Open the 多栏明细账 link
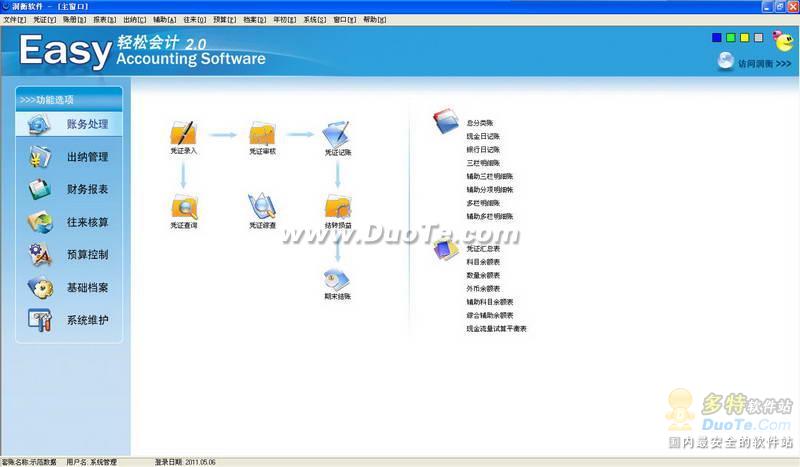This screenshot has width=800, height=467. (483, 203)
